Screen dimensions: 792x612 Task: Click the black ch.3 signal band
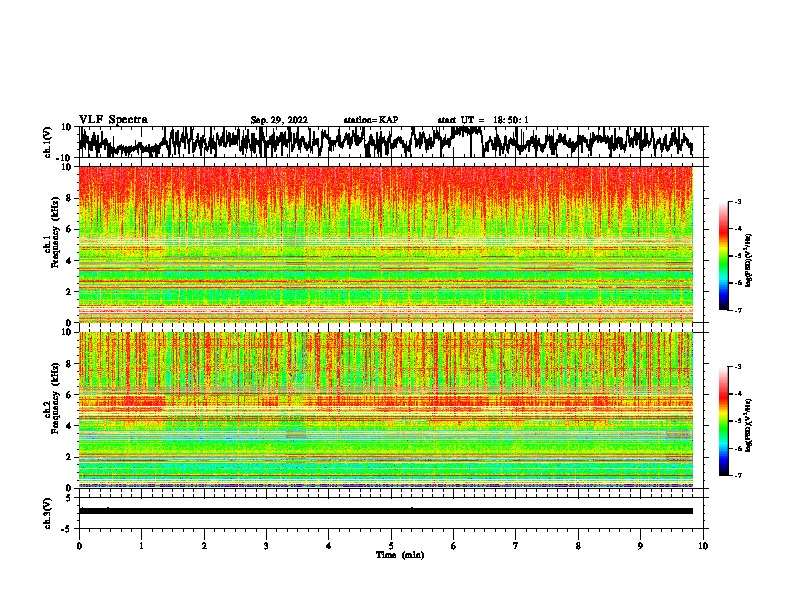pyautogui.click(x=386, y=511)
